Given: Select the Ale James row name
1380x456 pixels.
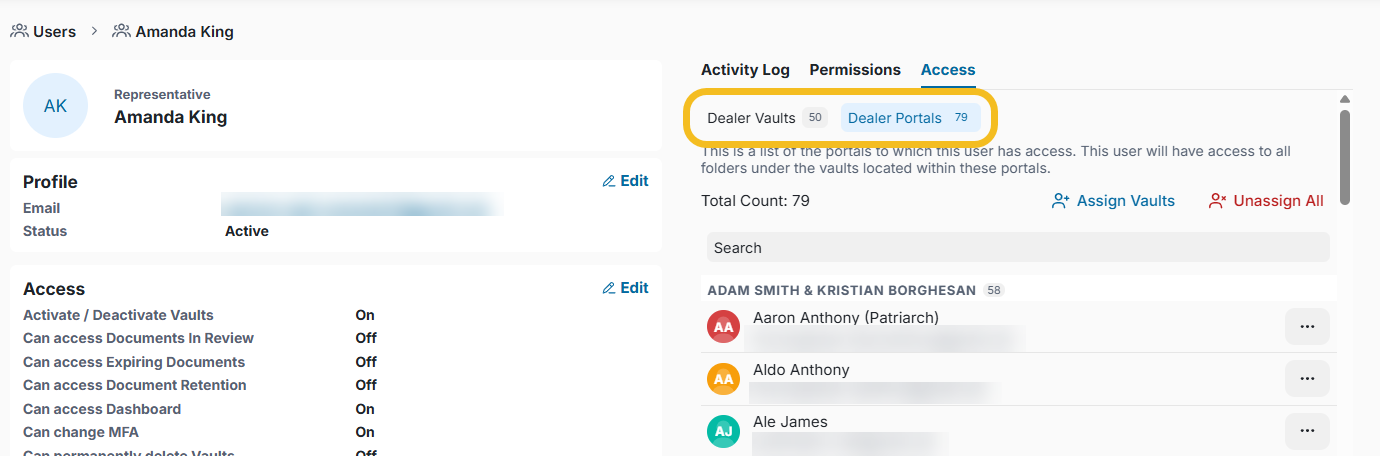Looking at the screenshot, I should pyautogui.click(x=790, y=422).
